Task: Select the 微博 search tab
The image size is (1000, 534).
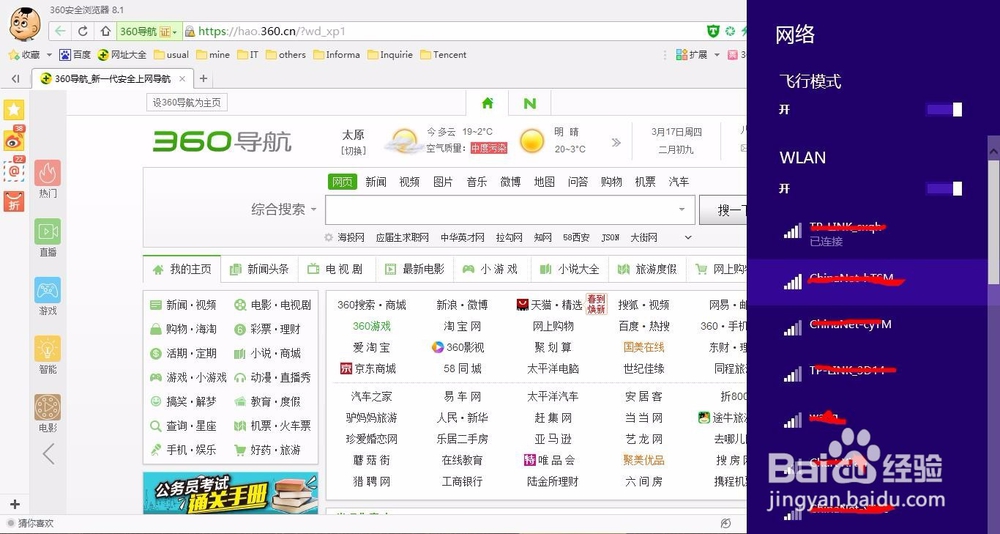Action: click(x=510, y=182)
